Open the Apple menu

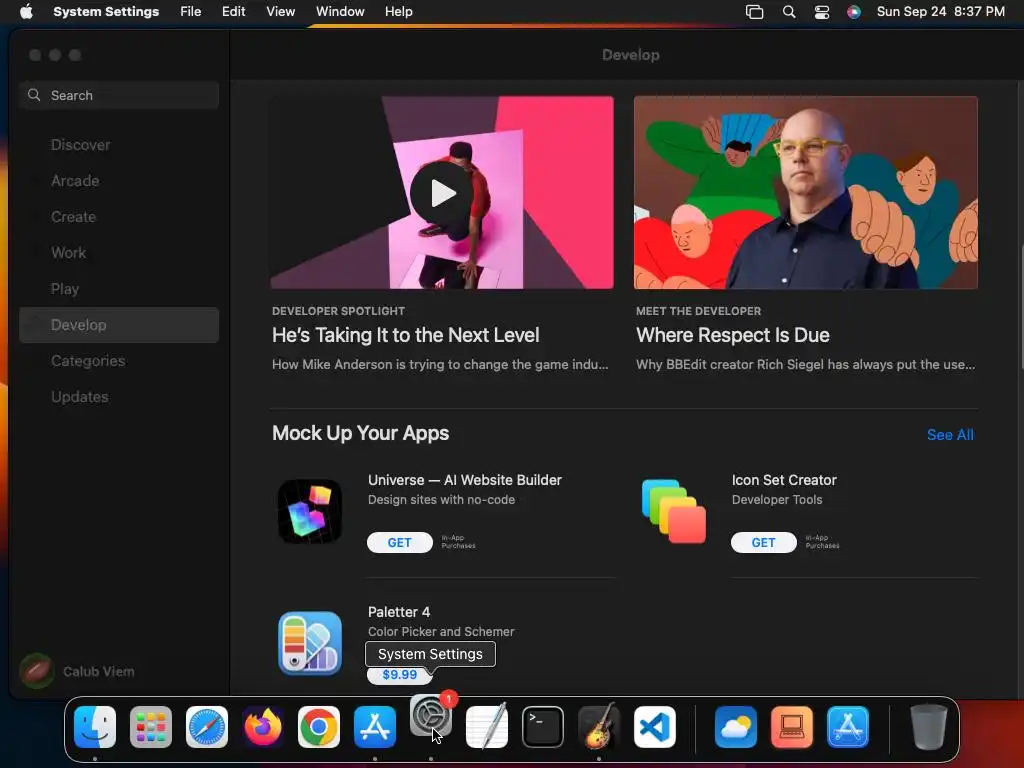(26, 12)
